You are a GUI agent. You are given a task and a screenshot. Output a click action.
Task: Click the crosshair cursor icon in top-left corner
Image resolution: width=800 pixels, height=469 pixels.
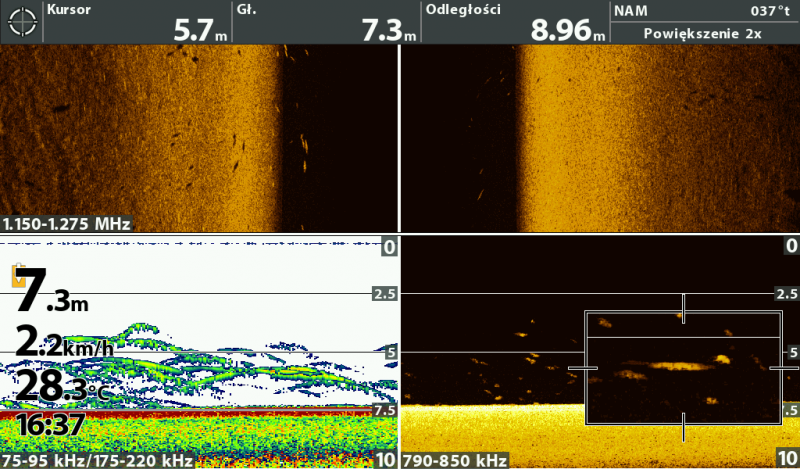click(x=22, y=22)
